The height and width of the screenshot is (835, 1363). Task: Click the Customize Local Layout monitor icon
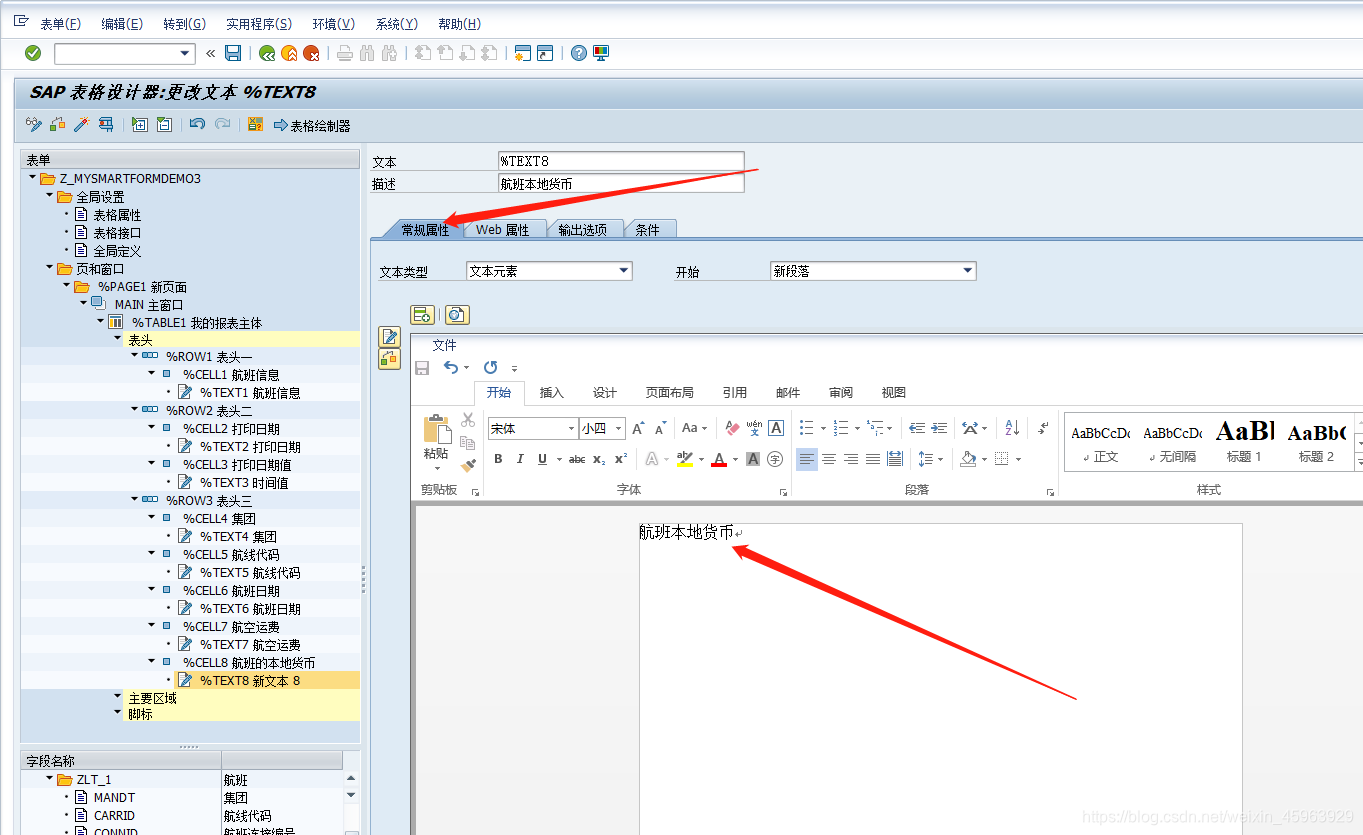[601, 53]
